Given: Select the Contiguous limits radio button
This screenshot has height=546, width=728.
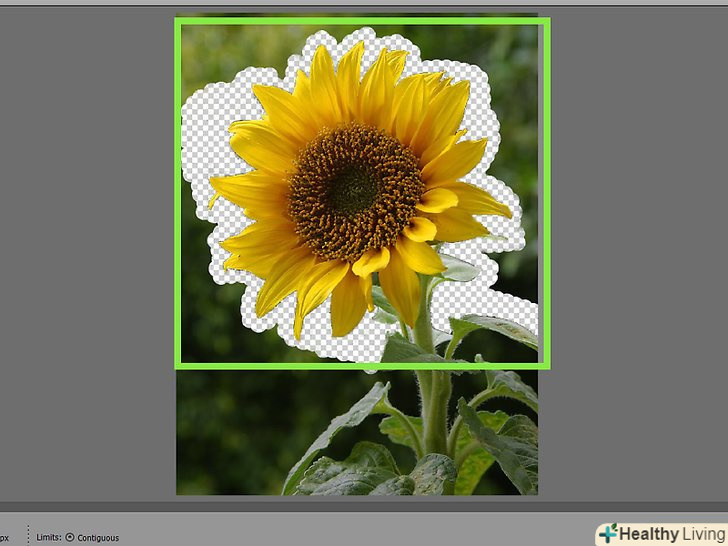Looking at the screenshot, I should (x=70, y=537).
